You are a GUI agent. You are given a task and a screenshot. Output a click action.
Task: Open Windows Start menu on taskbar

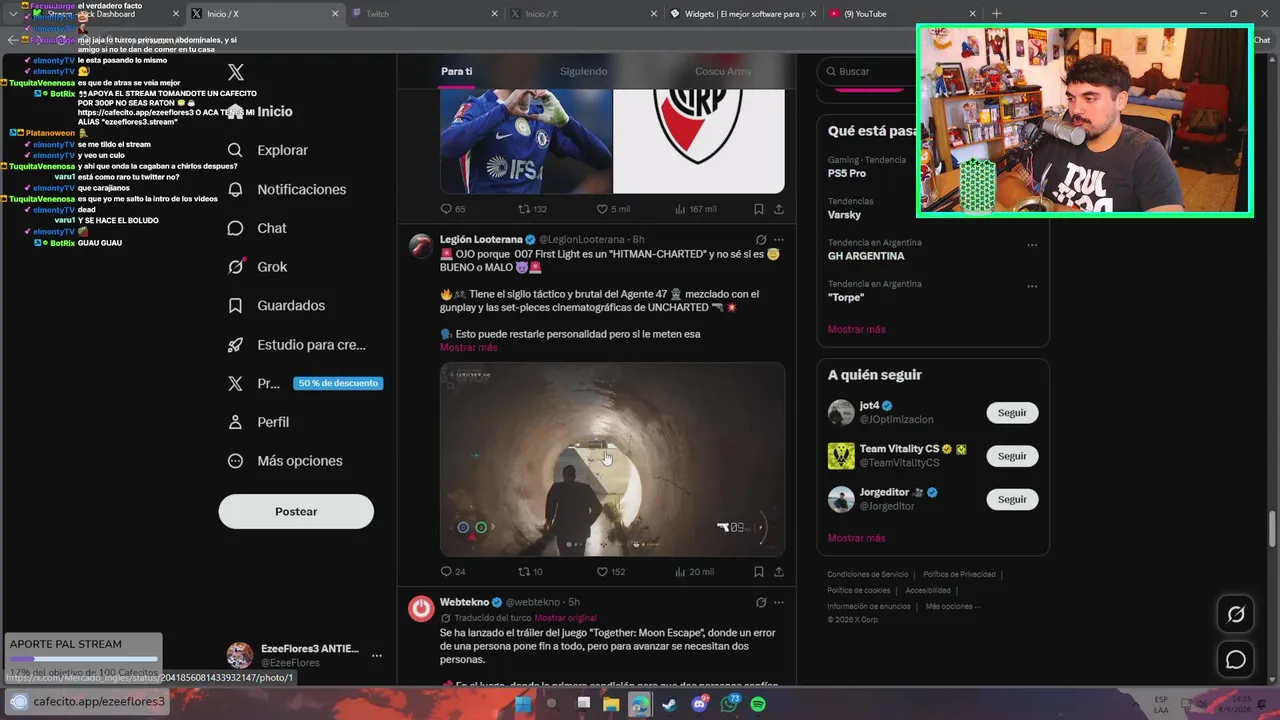pyautogui.click(x=522, y=704)
